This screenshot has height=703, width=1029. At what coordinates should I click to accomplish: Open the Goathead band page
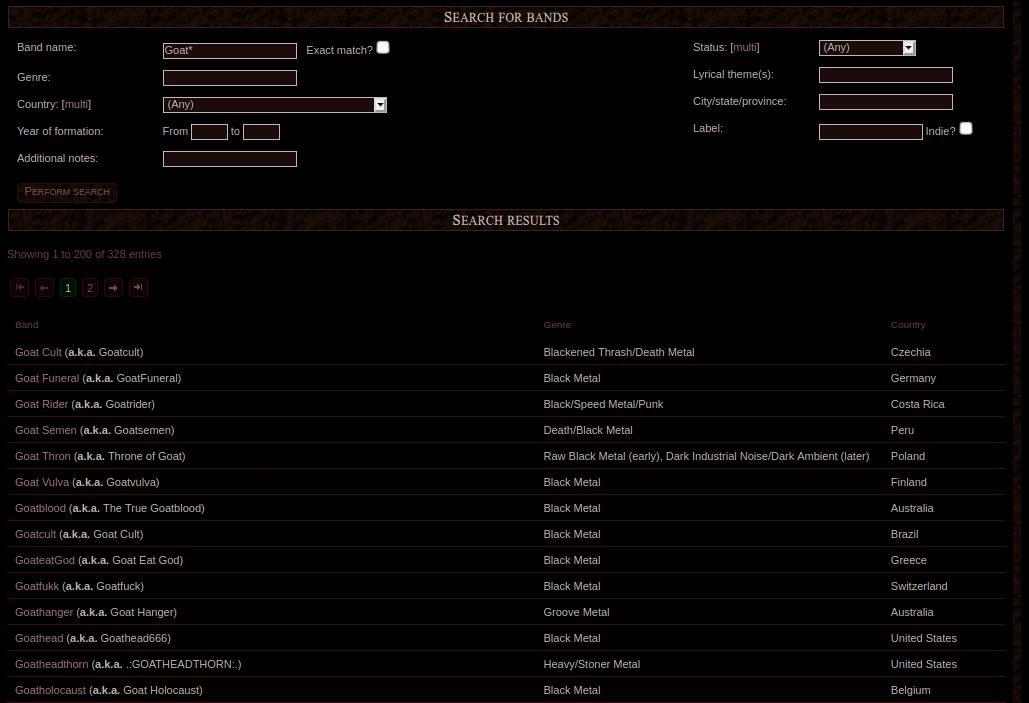pyautogui.click(x=39, y=638)
